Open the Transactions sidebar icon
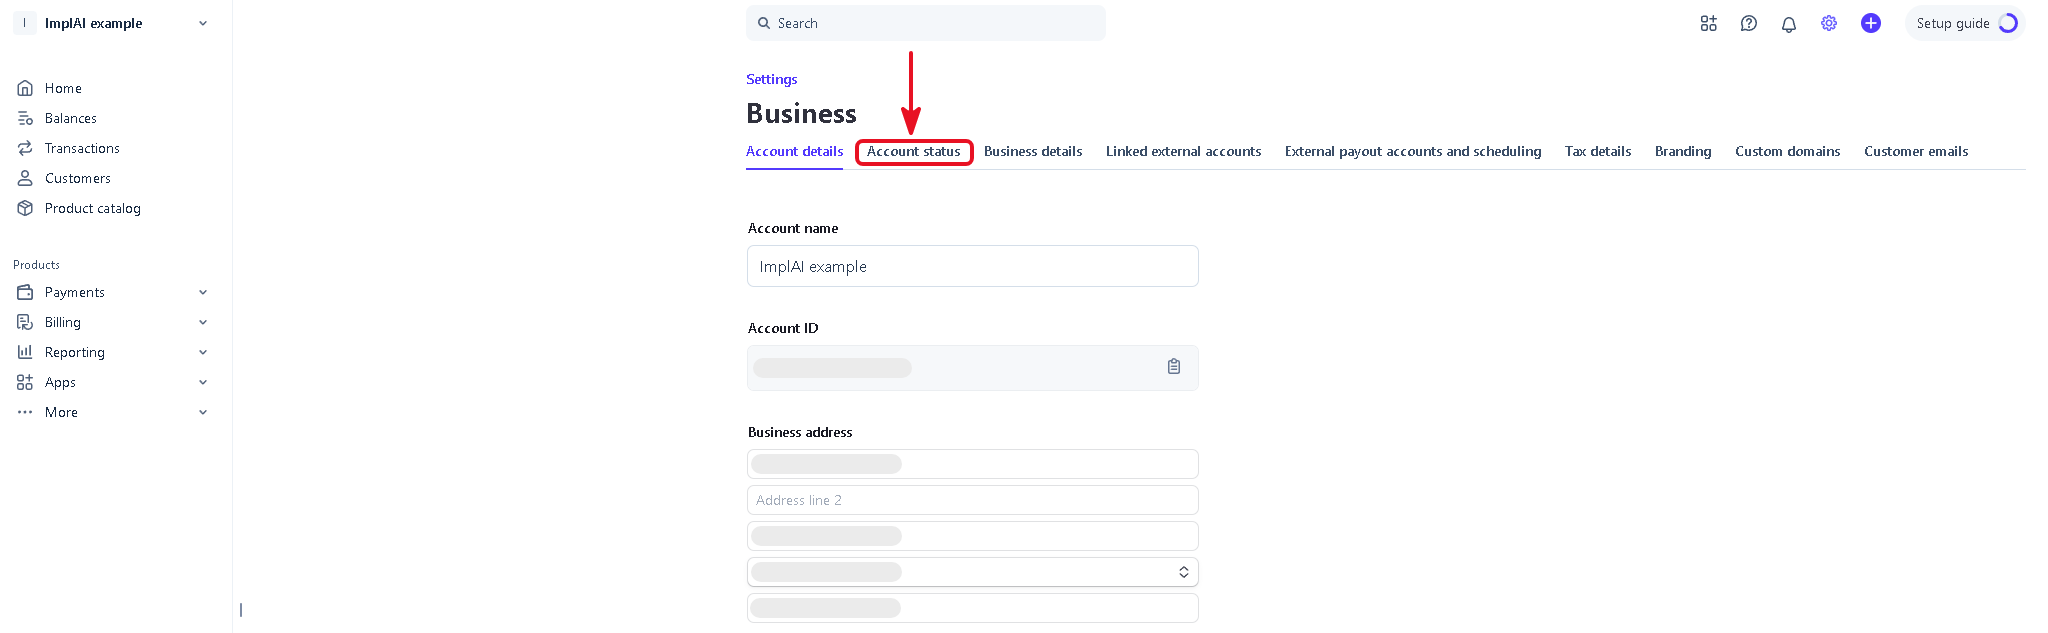Screen dimensions: 2048x633 click(x=25, y=148)
